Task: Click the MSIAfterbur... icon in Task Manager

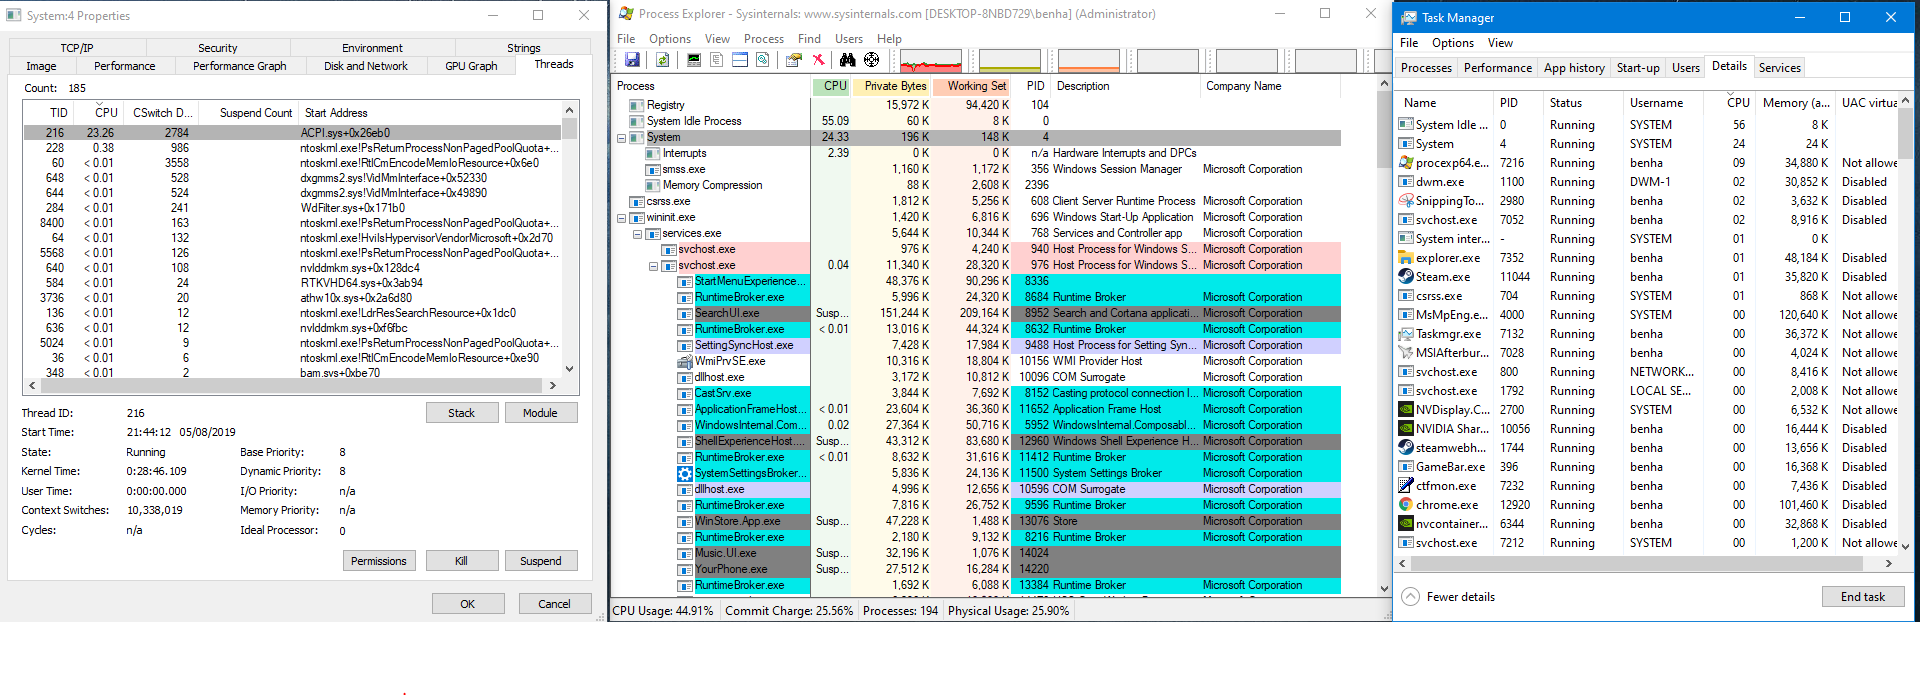Action: [1406, 353]
